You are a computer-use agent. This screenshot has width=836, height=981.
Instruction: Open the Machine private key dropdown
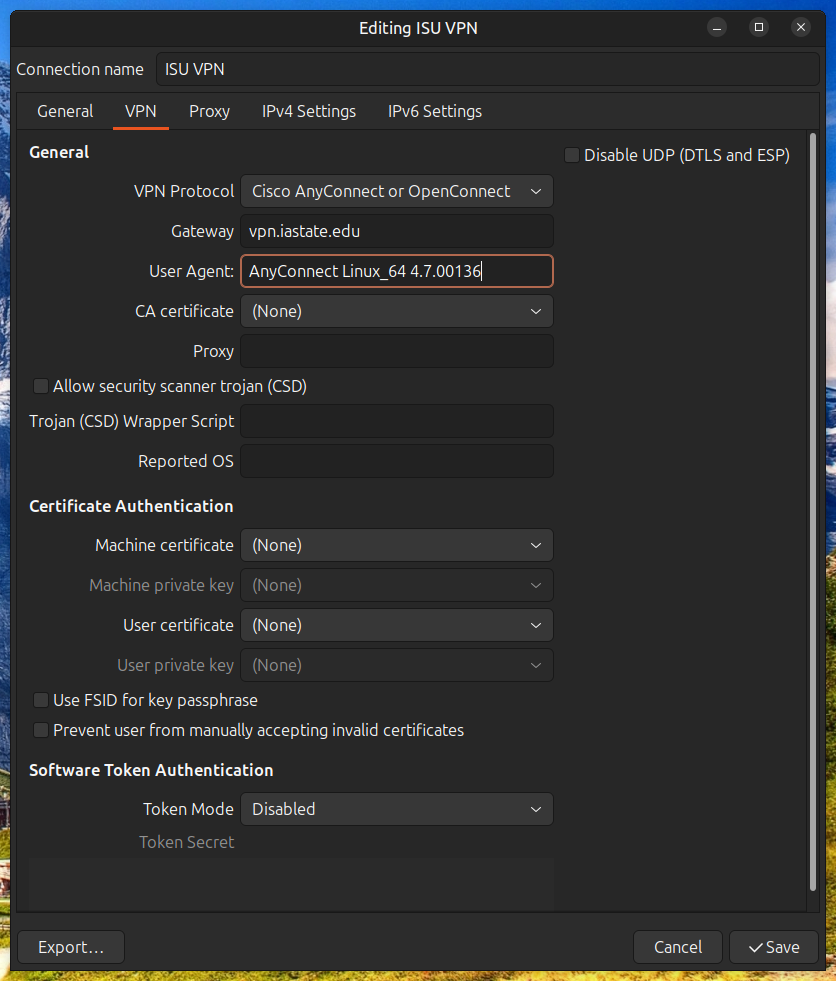(397, 586)
